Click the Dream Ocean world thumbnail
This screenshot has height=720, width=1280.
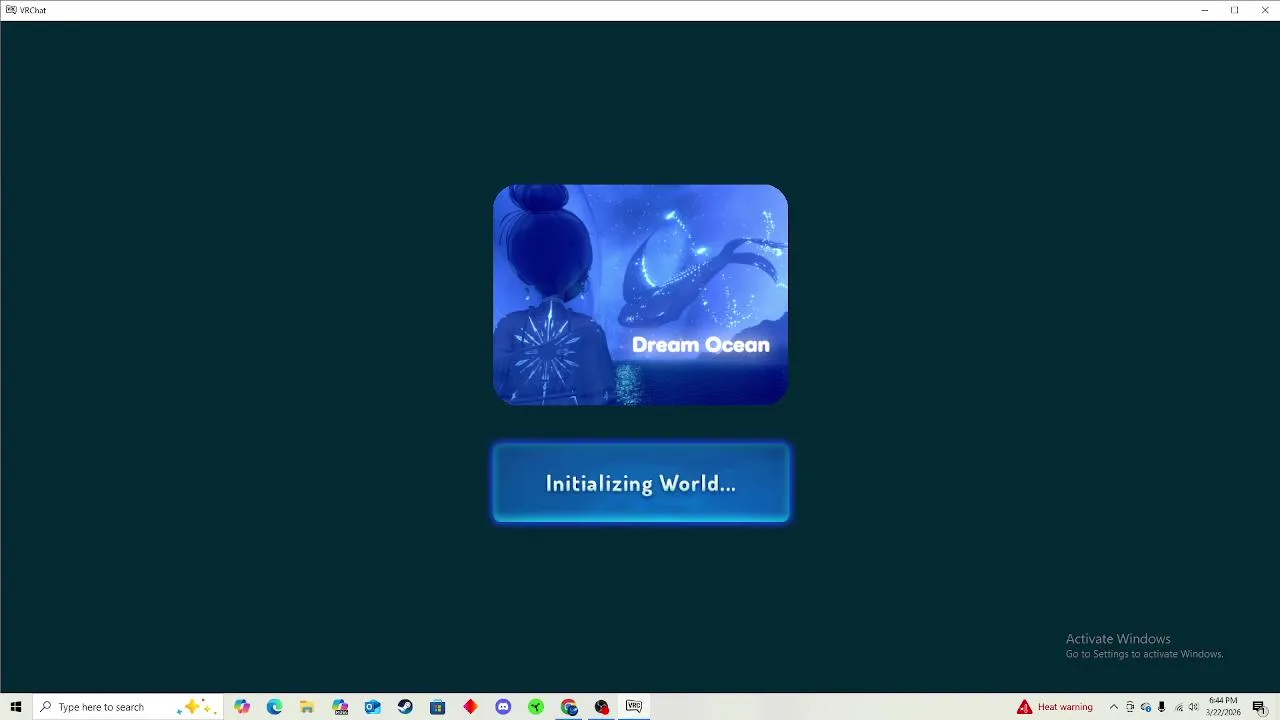[x=640, y=295]
